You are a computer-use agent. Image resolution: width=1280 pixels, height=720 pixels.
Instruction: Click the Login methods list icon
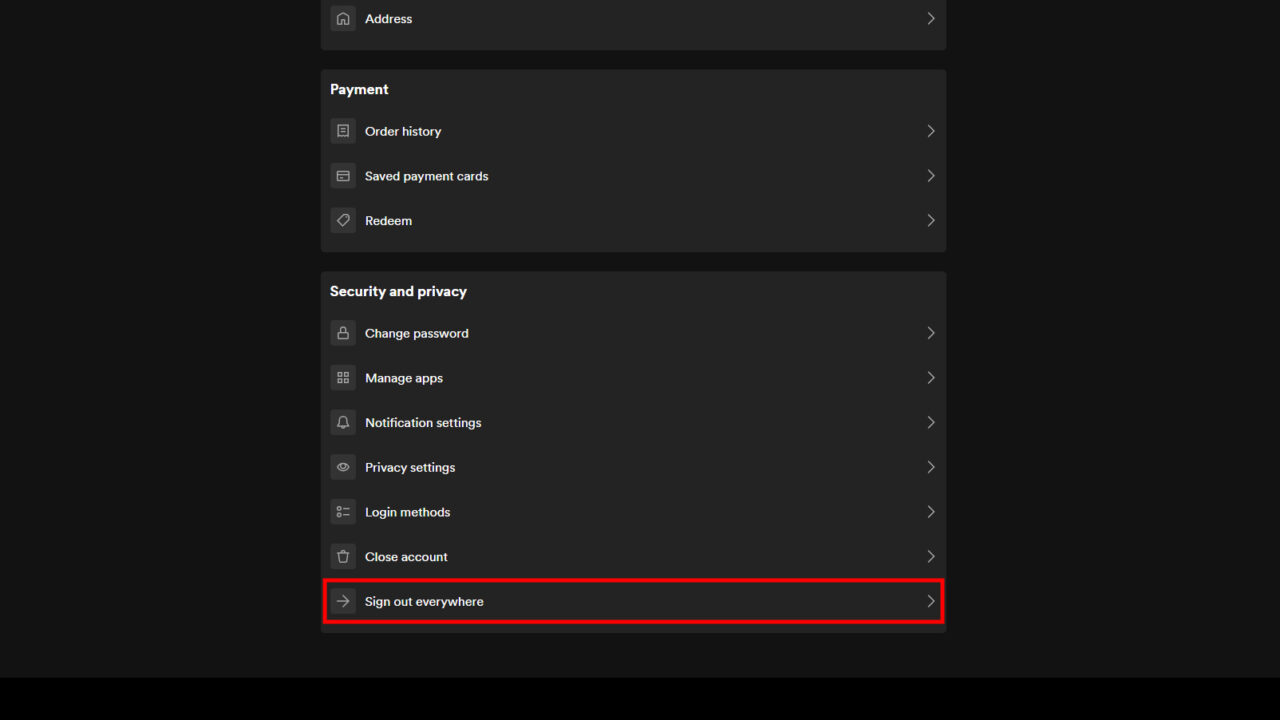point(343,511)
